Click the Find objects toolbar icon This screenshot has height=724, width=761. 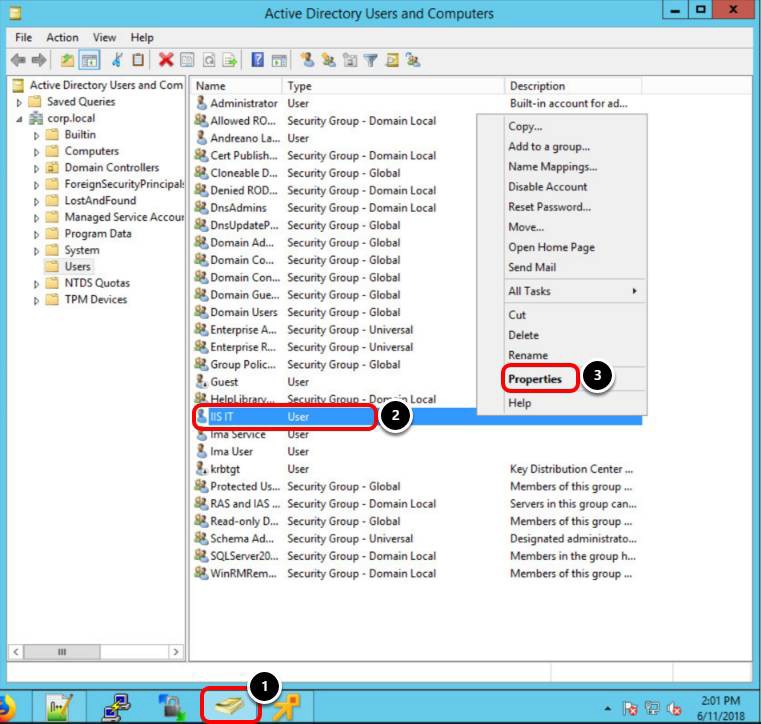(x=392, y=60)
